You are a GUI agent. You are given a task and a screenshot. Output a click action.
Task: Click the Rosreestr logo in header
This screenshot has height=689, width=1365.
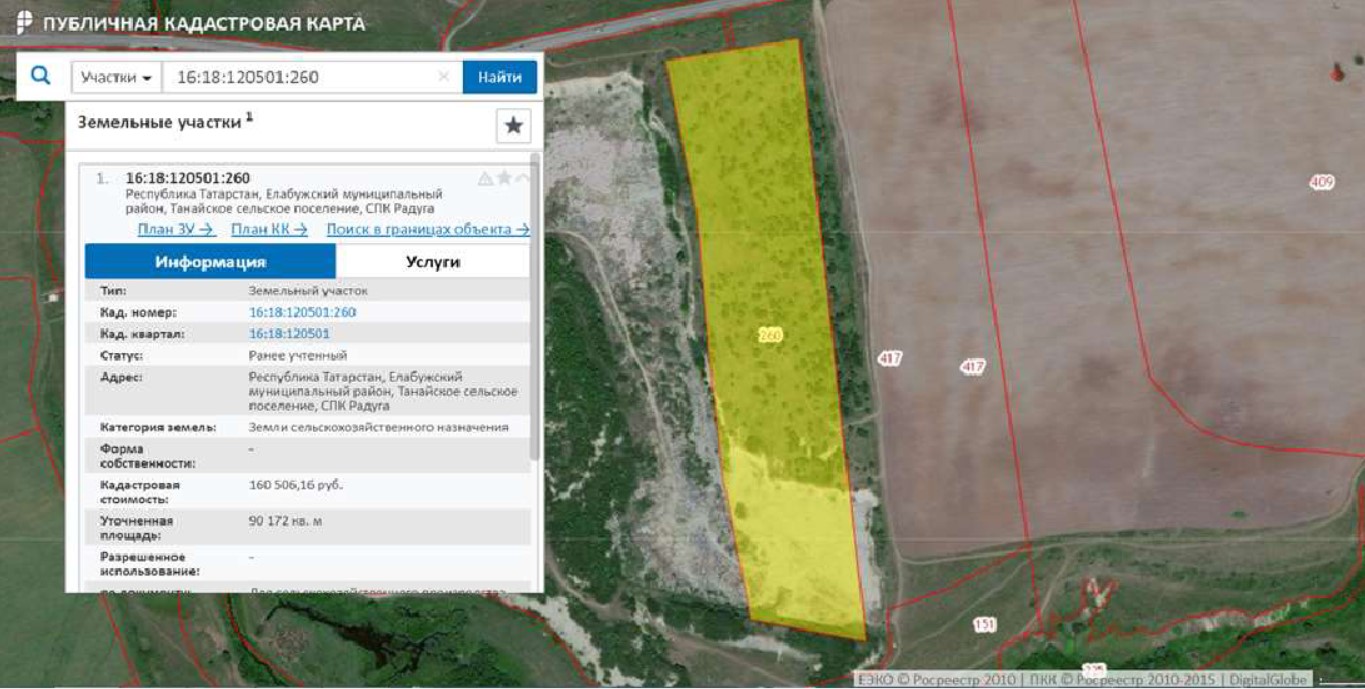(x=24, y=23)
